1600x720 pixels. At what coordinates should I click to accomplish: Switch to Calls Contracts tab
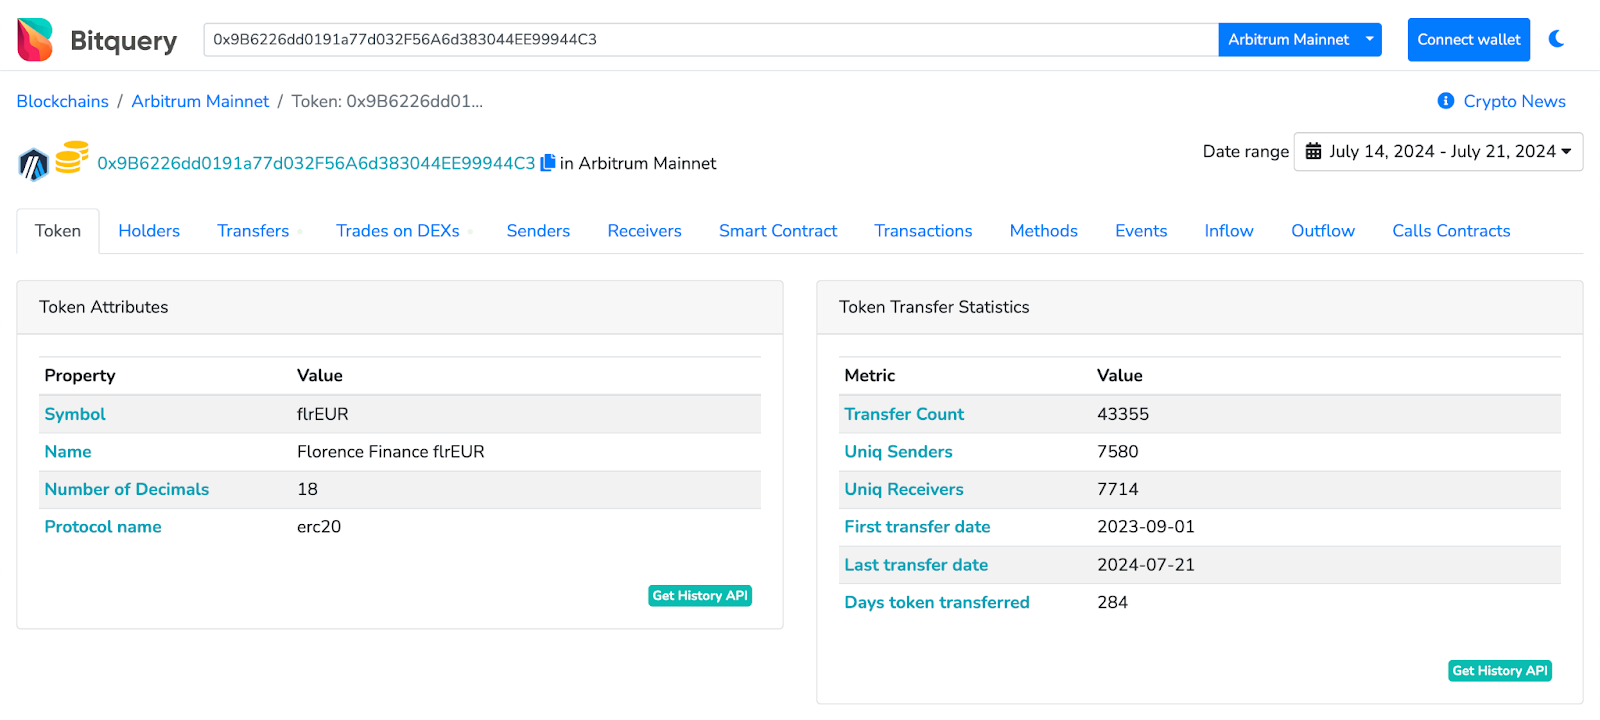1451,231
